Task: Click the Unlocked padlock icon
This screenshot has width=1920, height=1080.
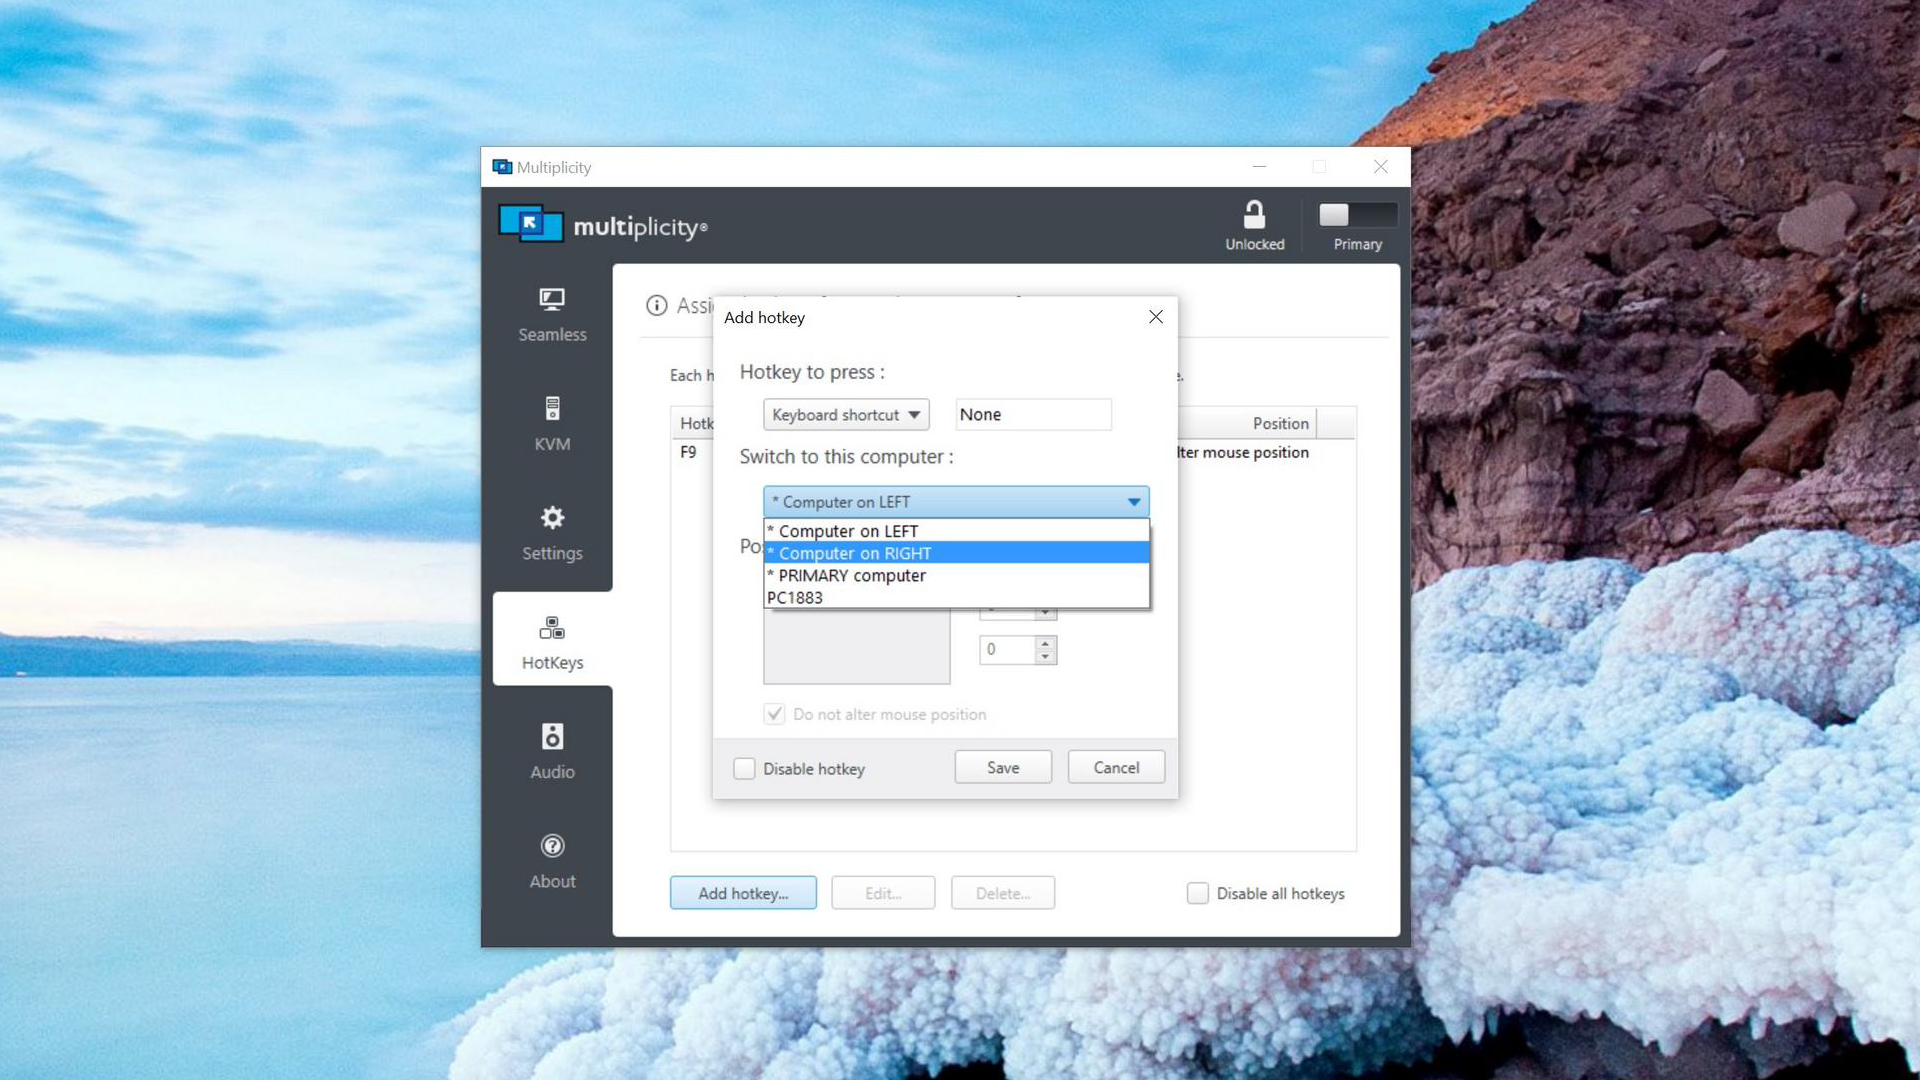Action: [1254, 215]
